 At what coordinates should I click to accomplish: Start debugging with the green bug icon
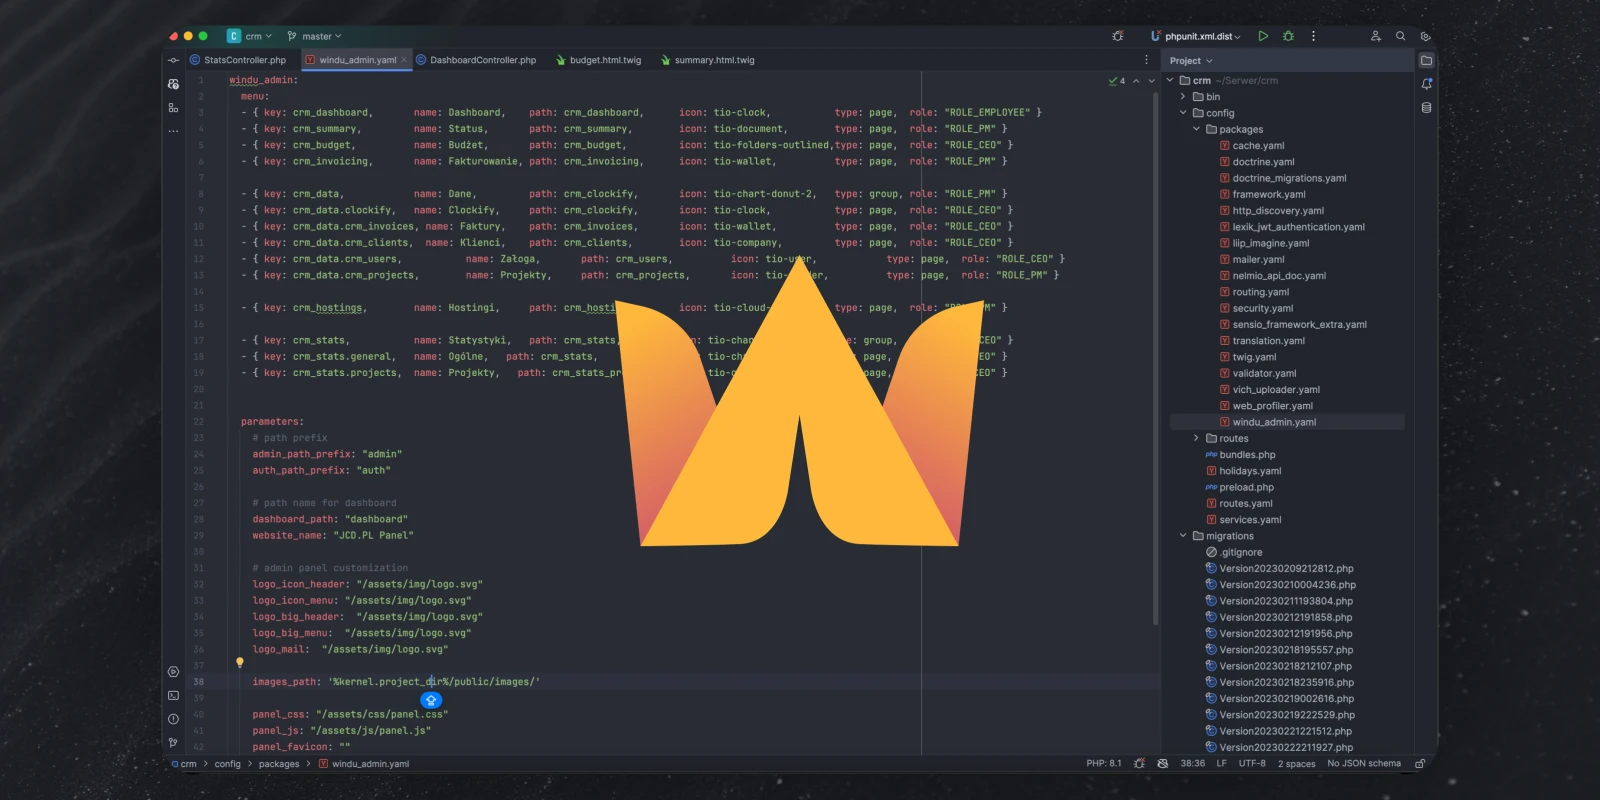point(1288,36)
